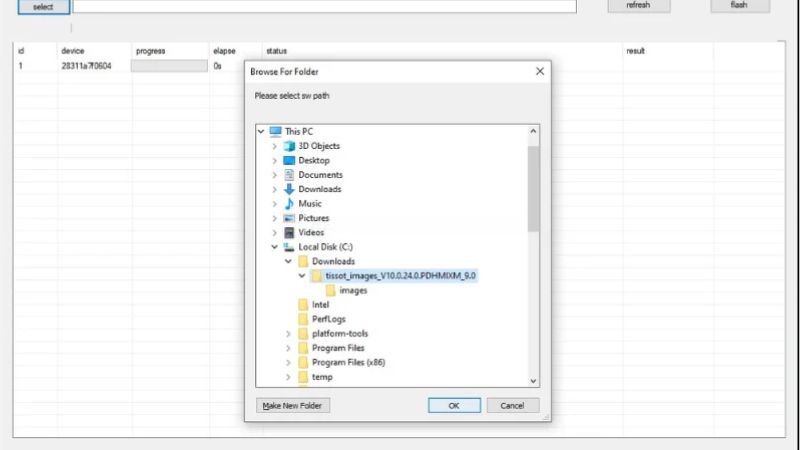This screenshot has width=800, height=450.
Task: Click the scroll down arrow in folder tree
Action: 533,381
